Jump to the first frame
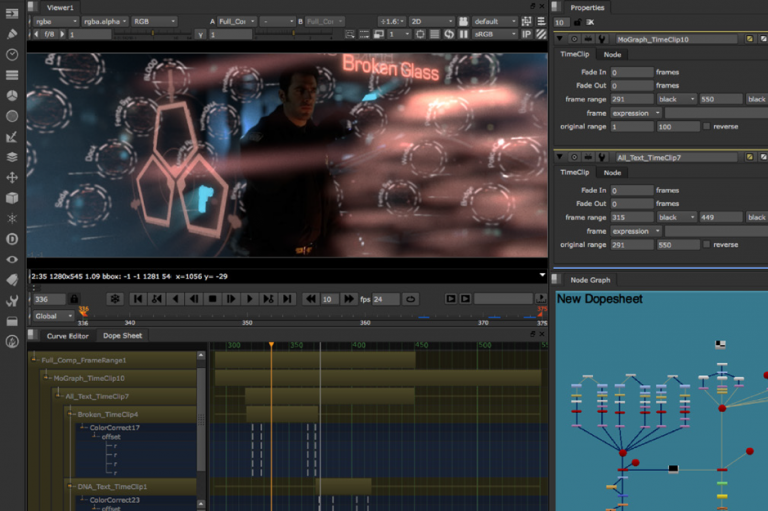768x511 pixels. click(x=136, y=299)
